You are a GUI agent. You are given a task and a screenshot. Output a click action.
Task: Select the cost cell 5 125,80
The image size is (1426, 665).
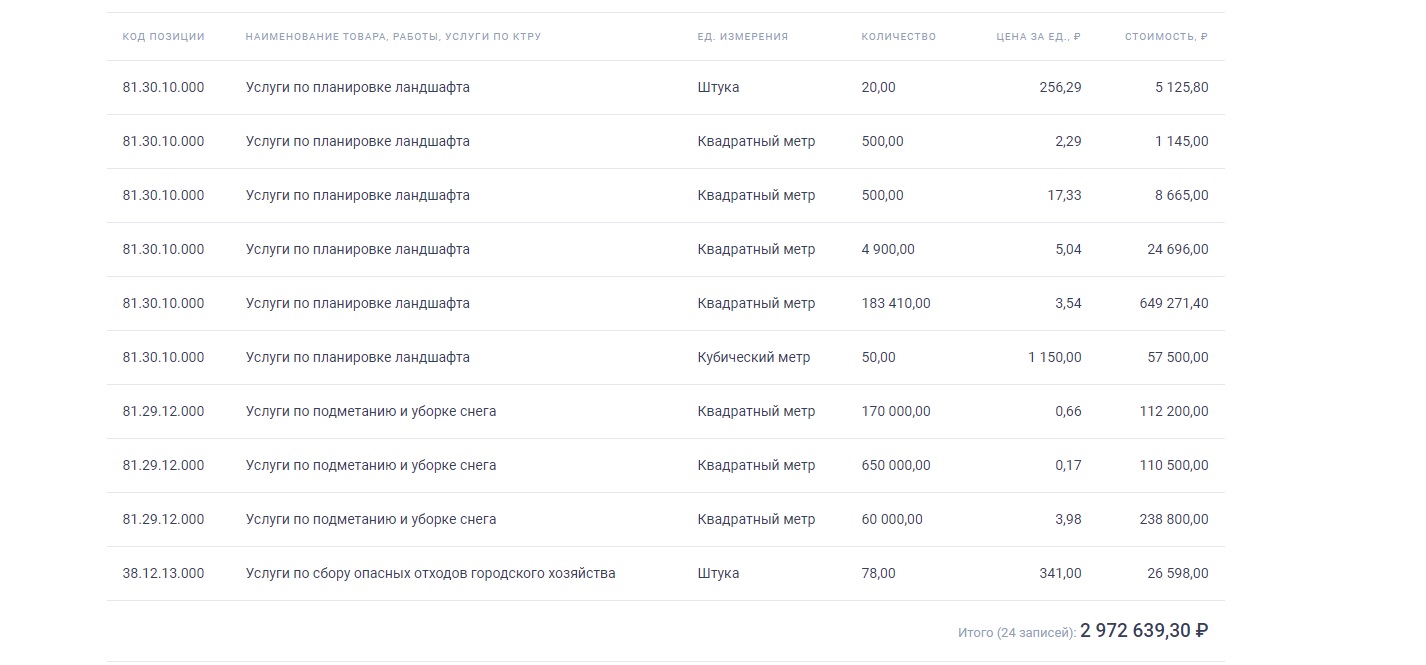coord(1181,88)
